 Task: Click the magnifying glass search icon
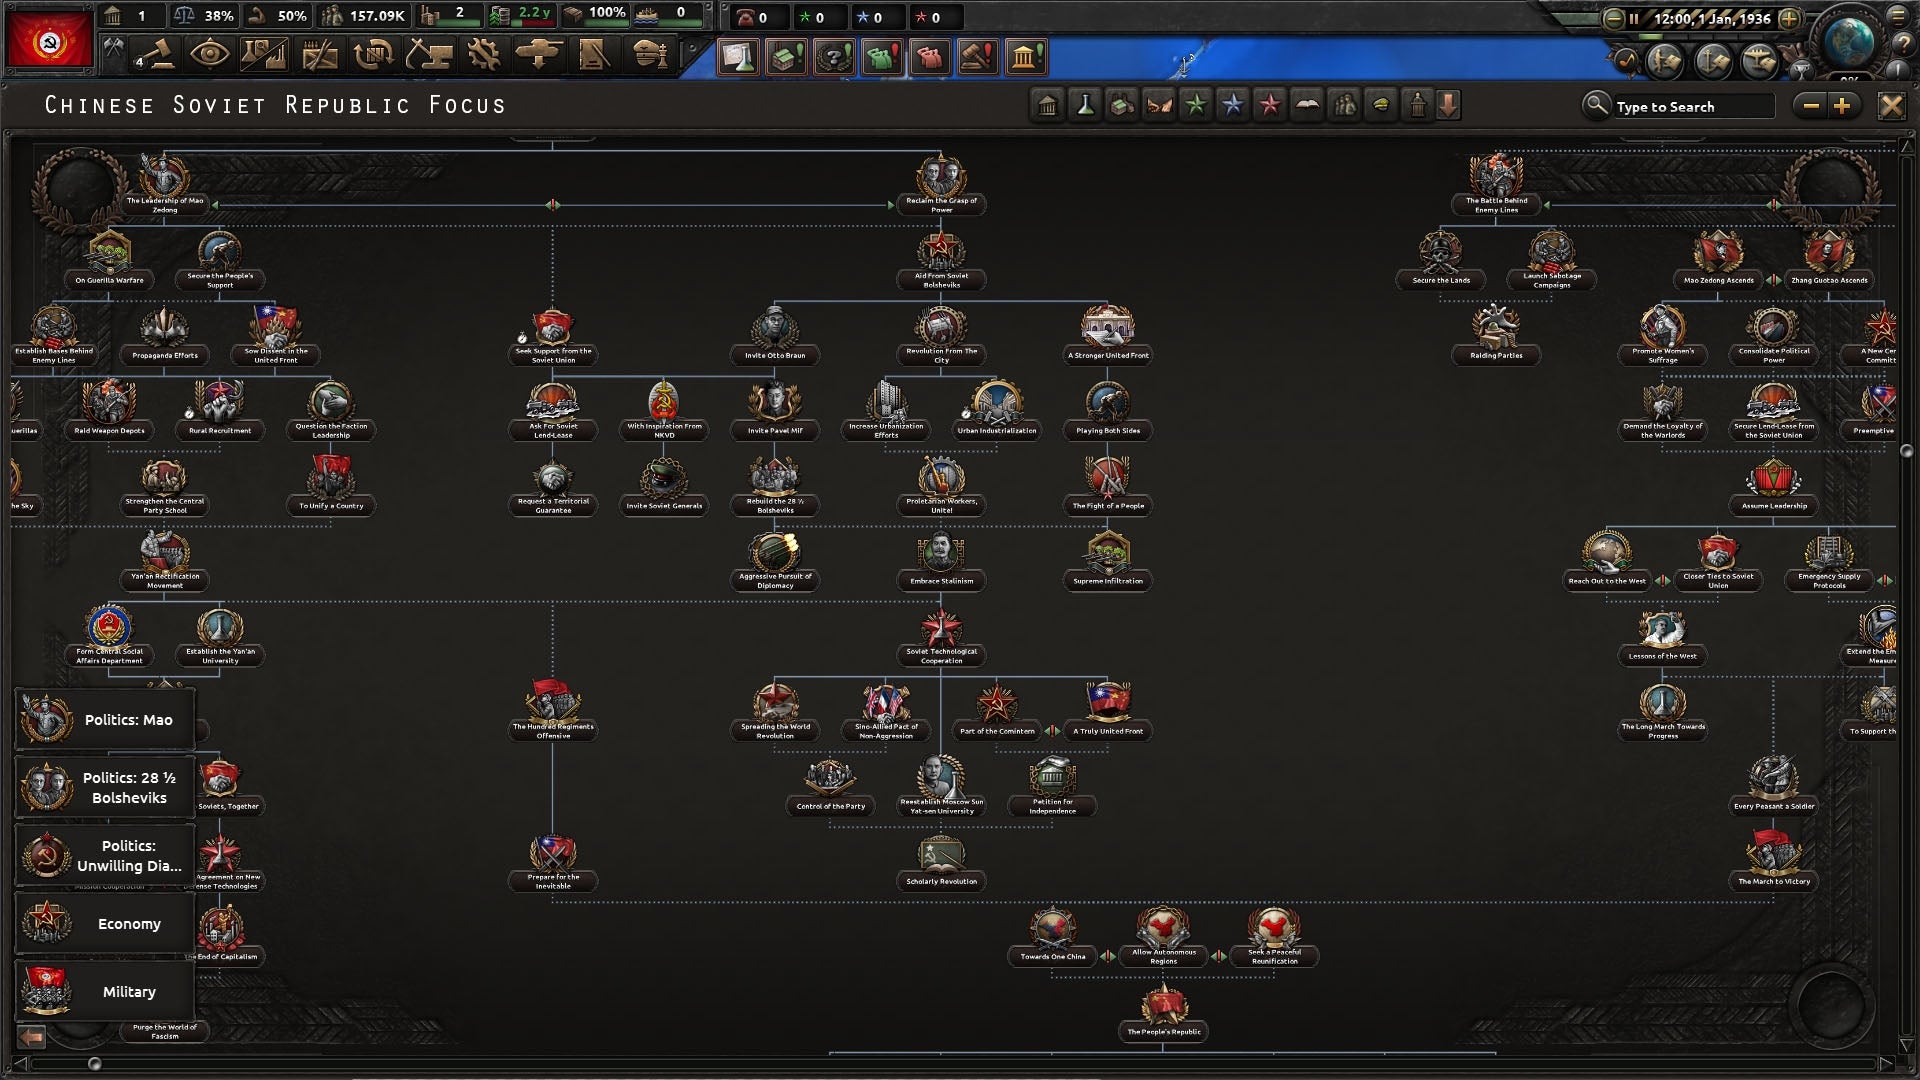[1597, 106]
